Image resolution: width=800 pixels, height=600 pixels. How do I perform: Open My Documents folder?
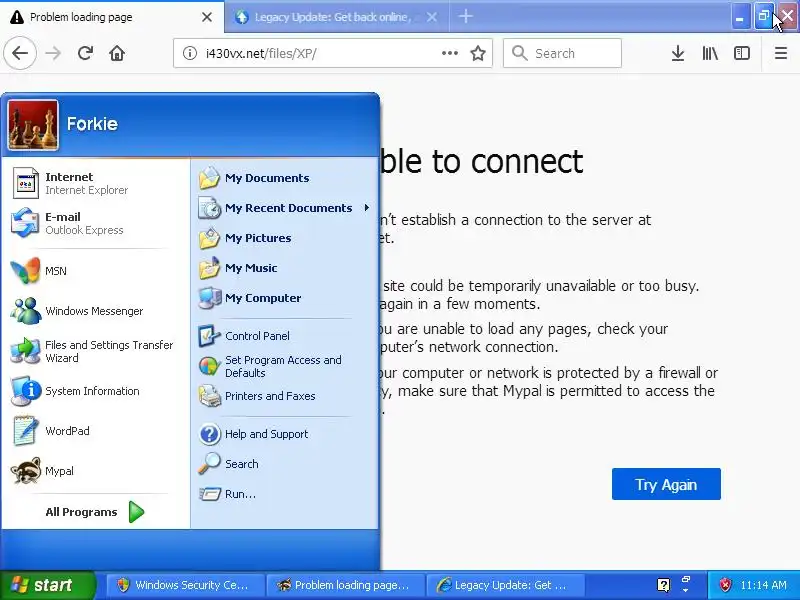(x=285, y=178)
